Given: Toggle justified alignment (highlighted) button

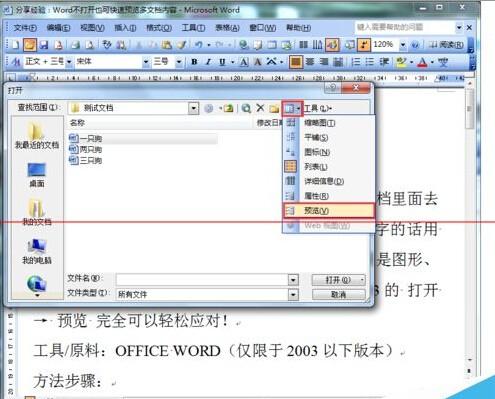Looking at the screenshot, I should [295, 62].
